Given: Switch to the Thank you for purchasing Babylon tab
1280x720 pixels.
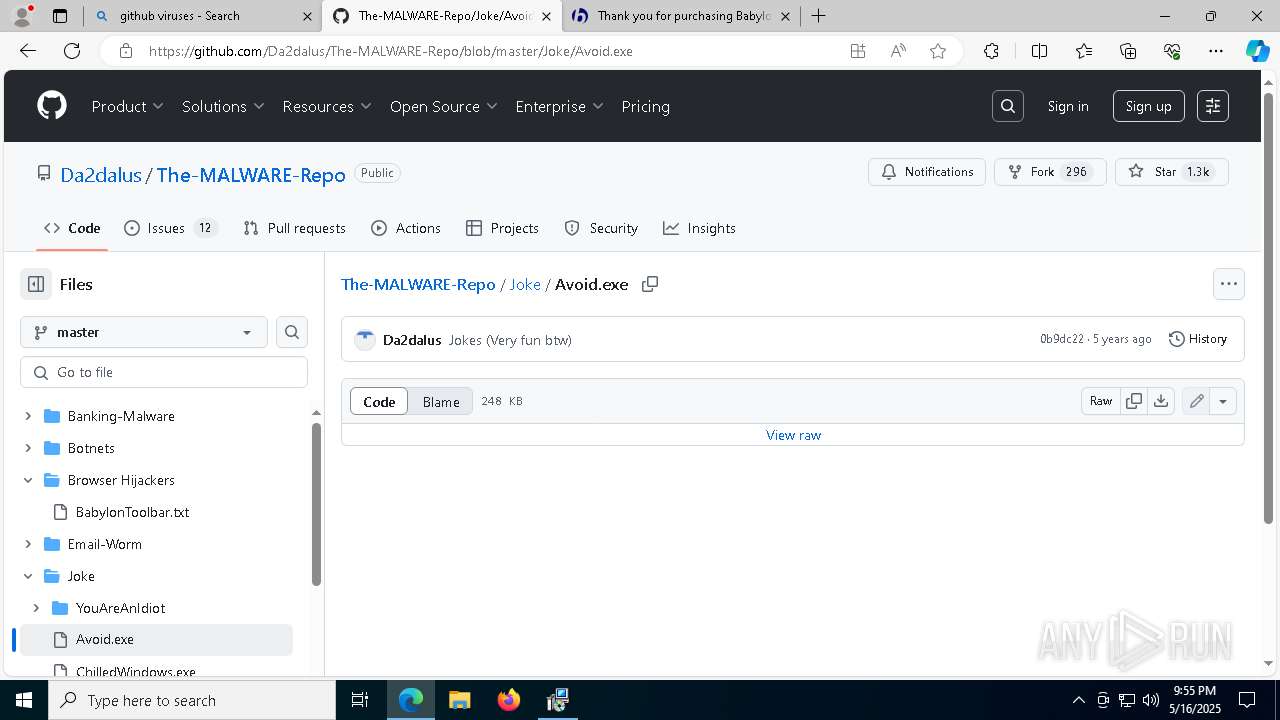Looking at the screenshot, I should 681,16.
